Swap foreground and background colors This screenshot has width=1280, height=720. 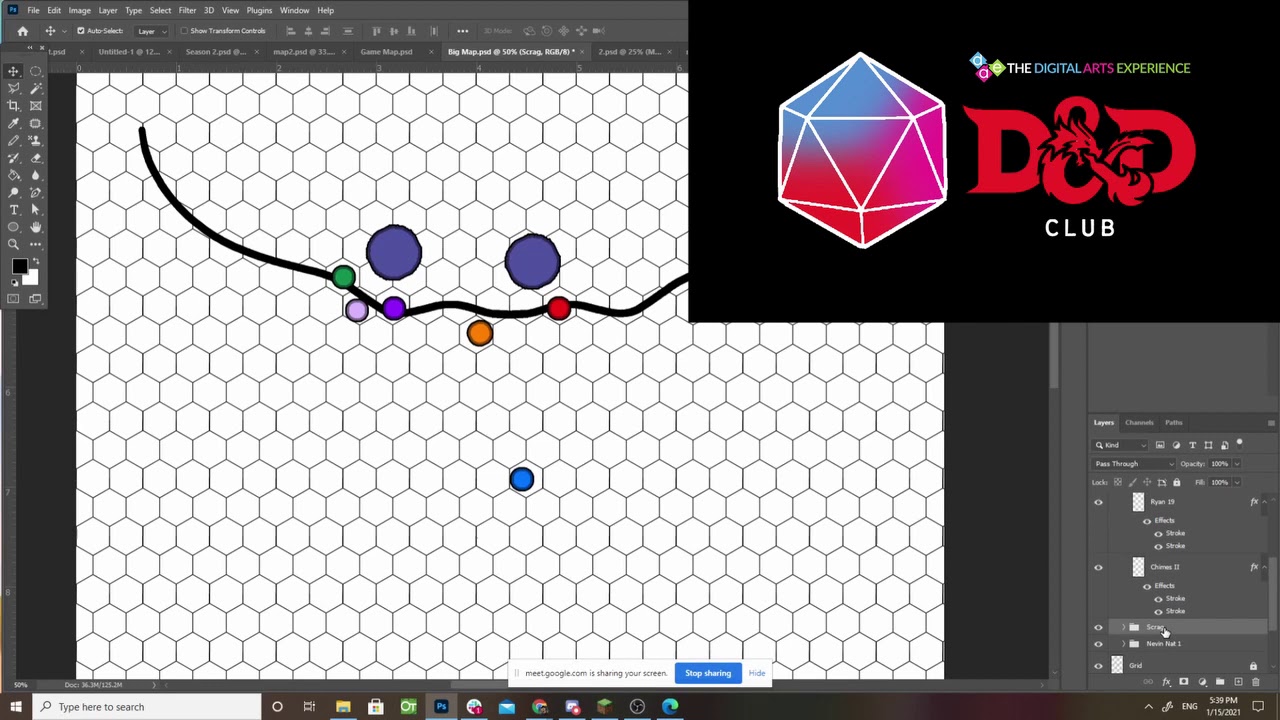[34, 260]
